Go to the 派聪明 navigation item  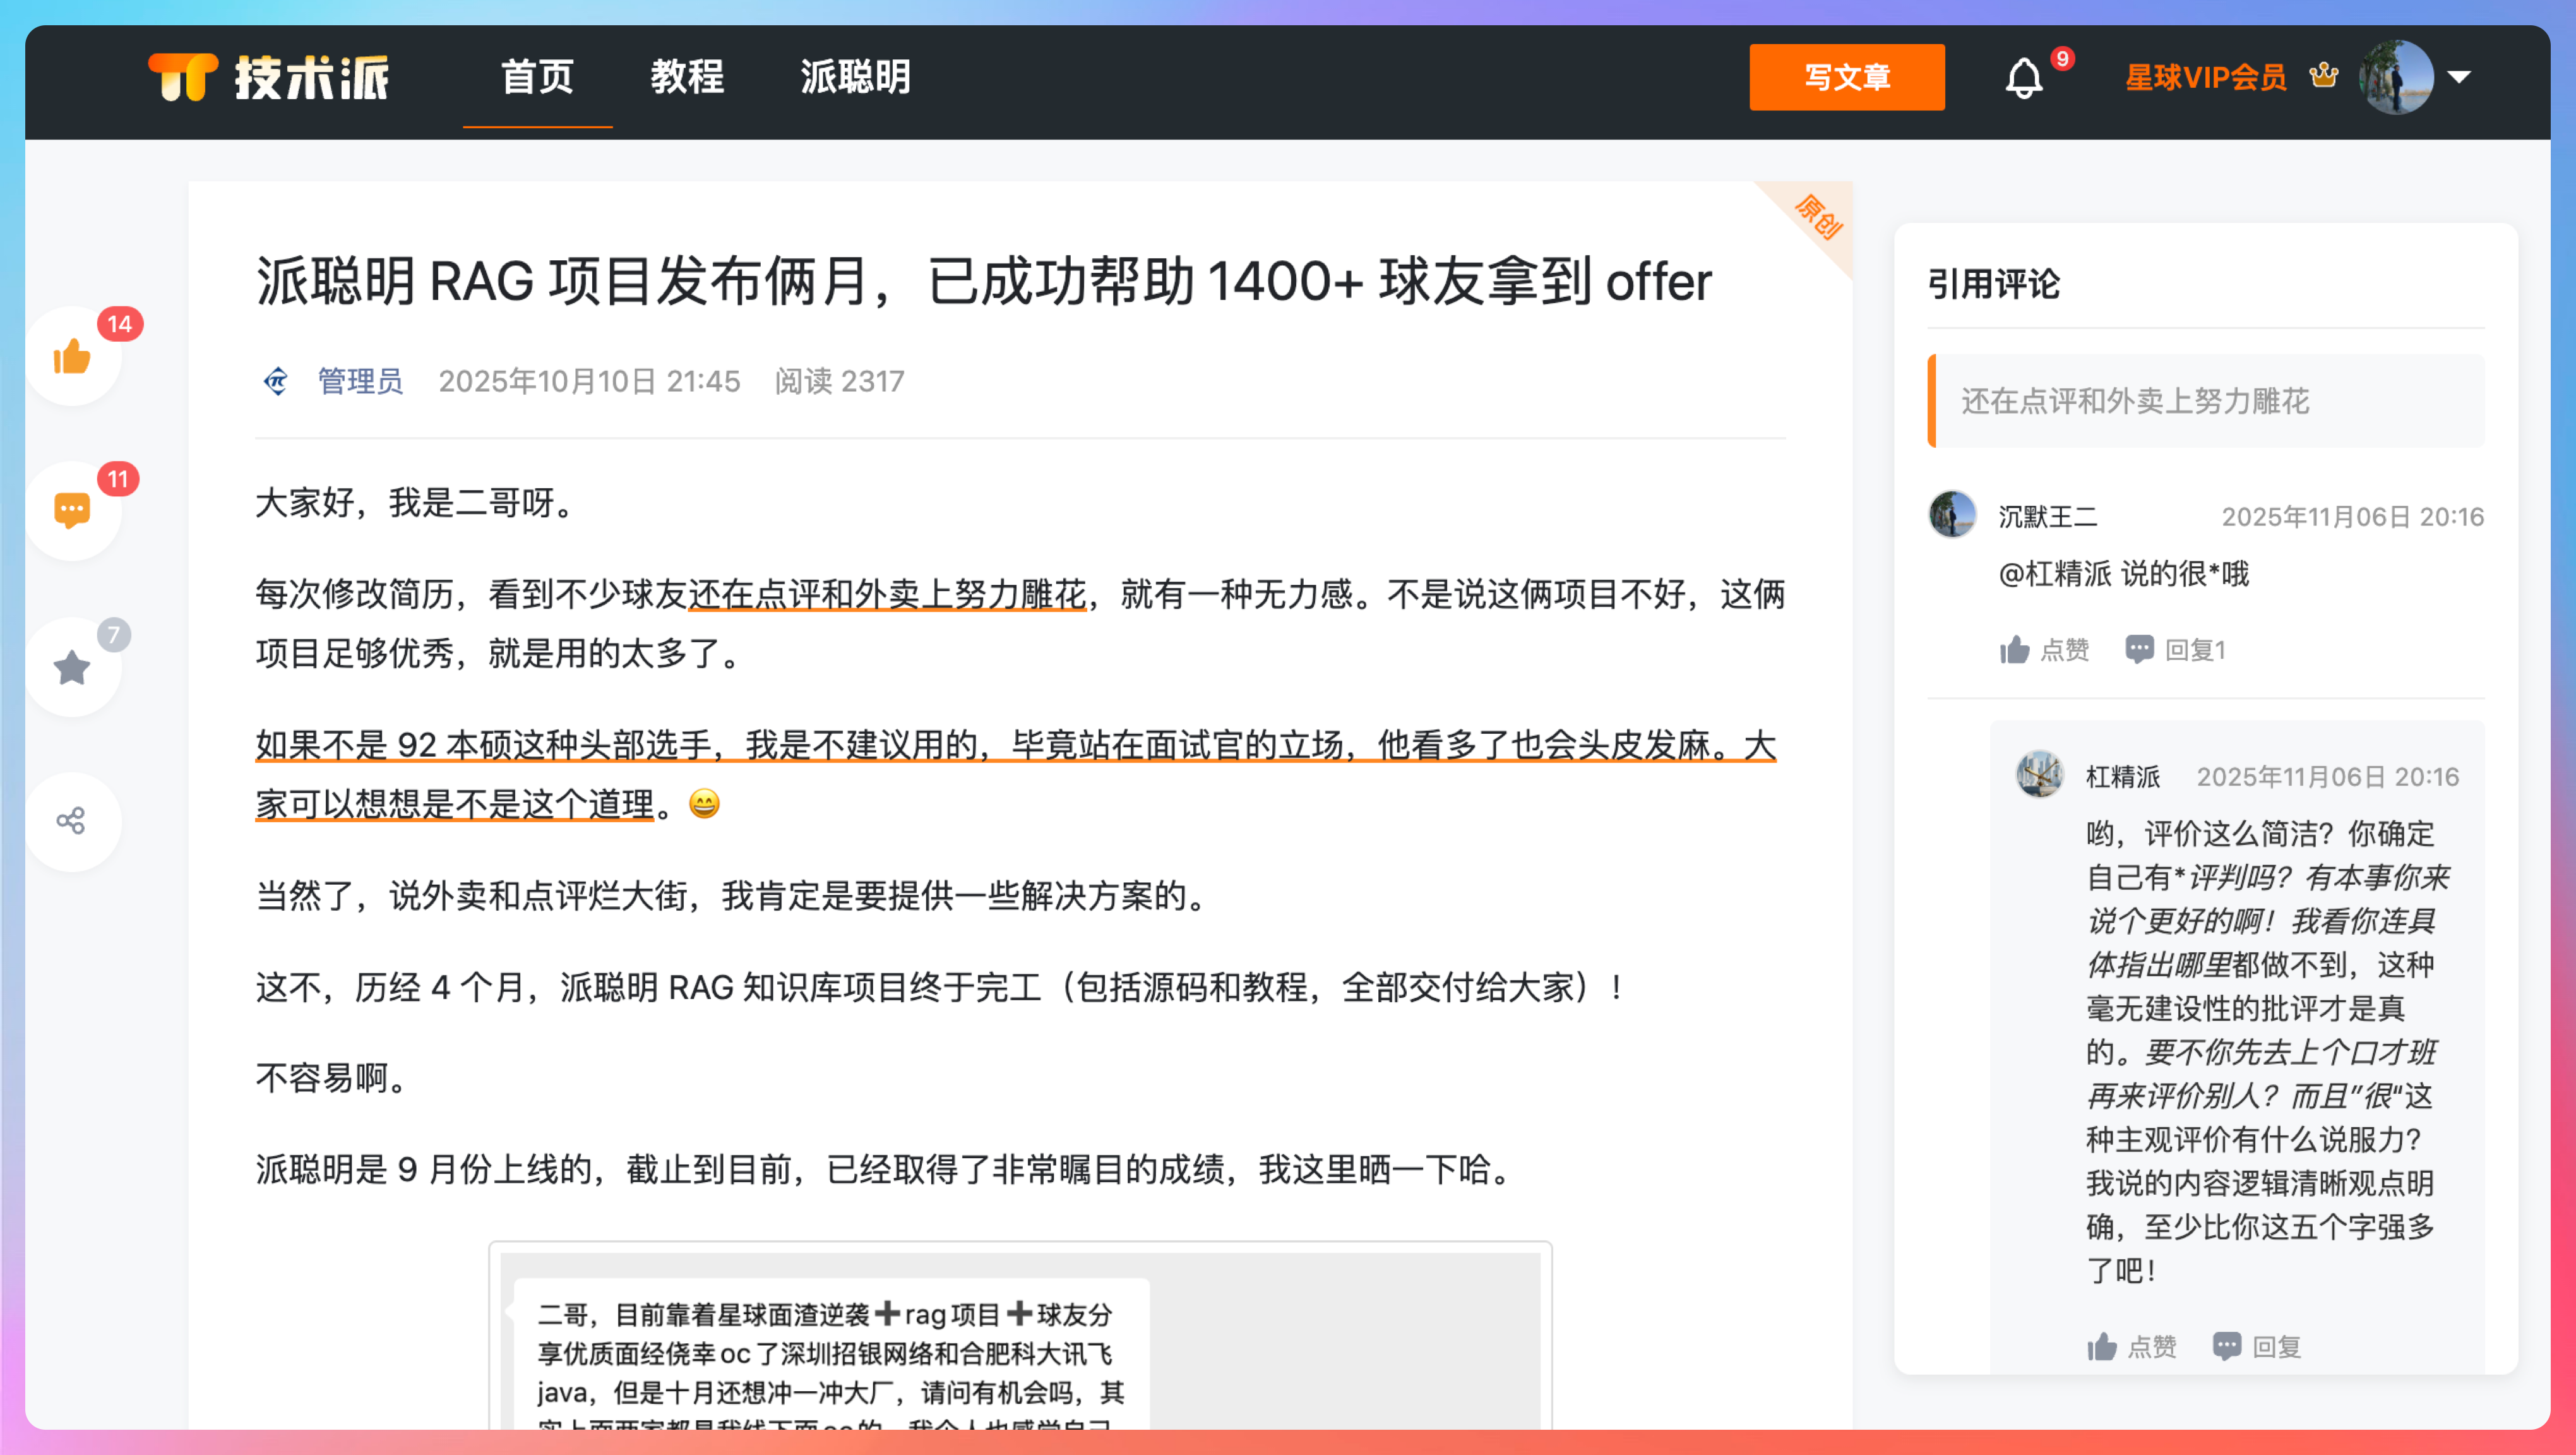[x=855, y=77]
